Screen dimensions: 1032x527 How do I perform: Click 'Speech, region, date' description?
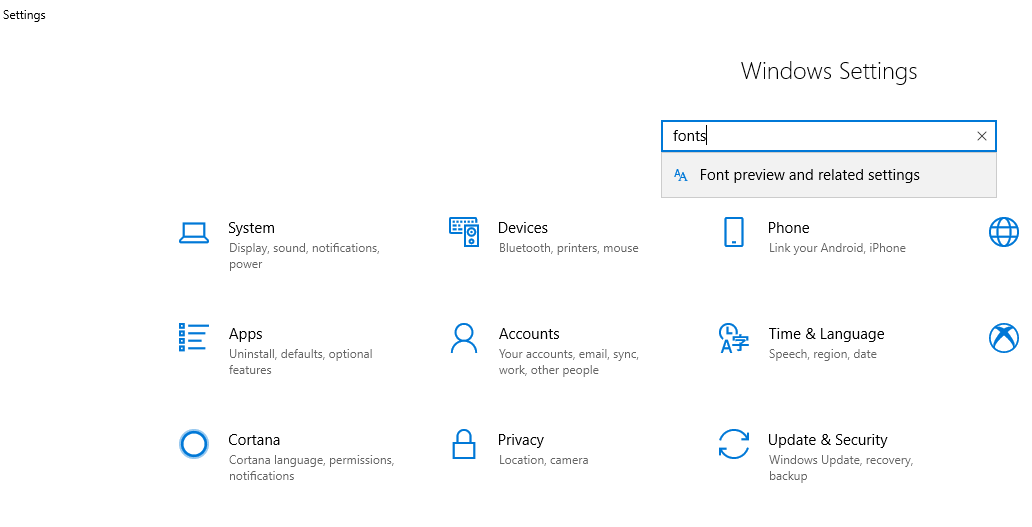(x=823, y=354)
